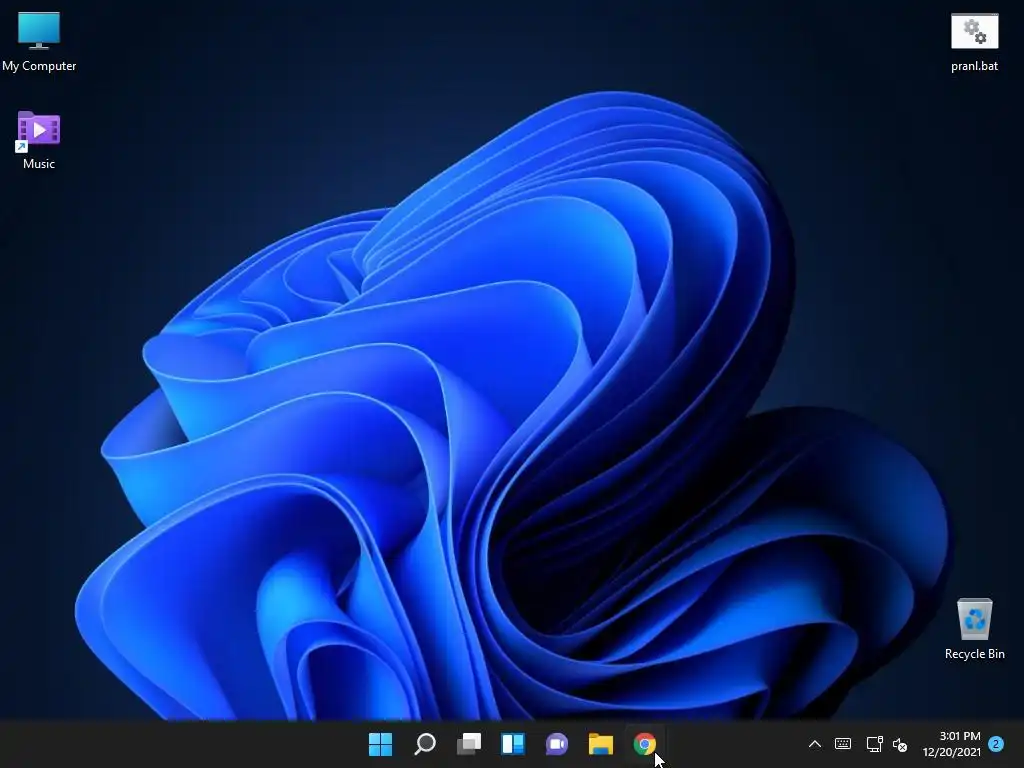The width and height of the screenshot is (1024, 768).
Task: Launch Teams Chat from the taskbar
Action: click(556, 744)
